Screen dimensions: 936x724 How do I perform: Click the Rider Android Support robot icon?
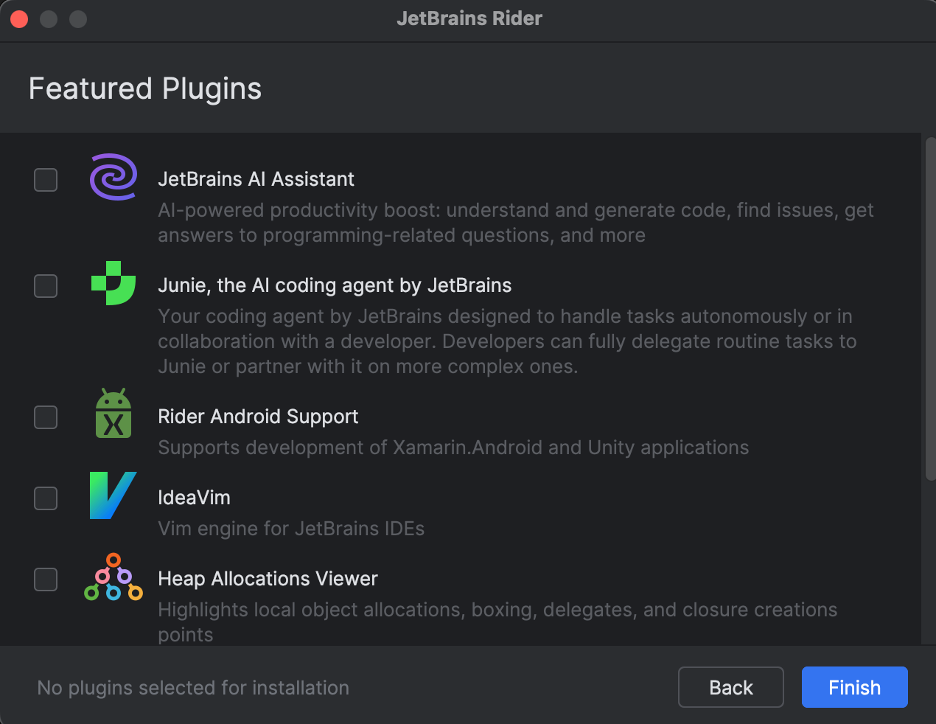click(113, 413)
